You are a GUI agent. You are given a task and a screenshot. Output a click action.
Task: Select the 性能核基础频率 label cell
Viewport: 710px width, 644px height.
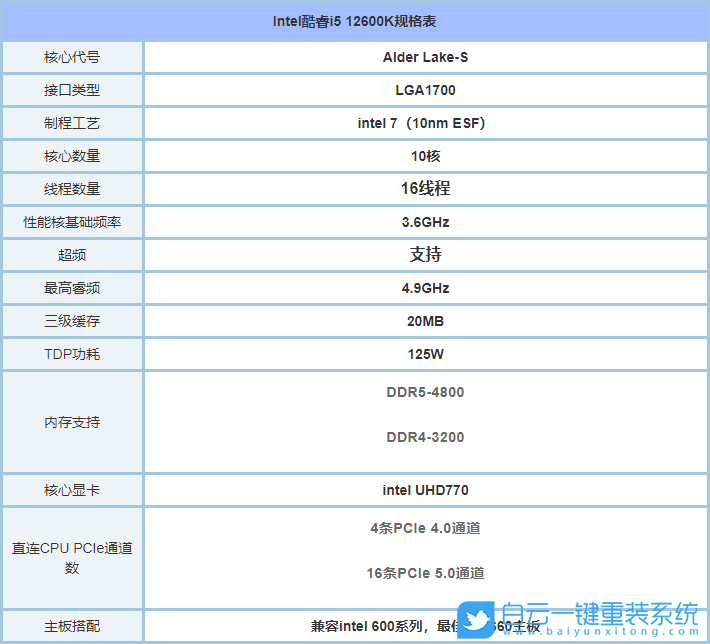[x=72, y=222]
